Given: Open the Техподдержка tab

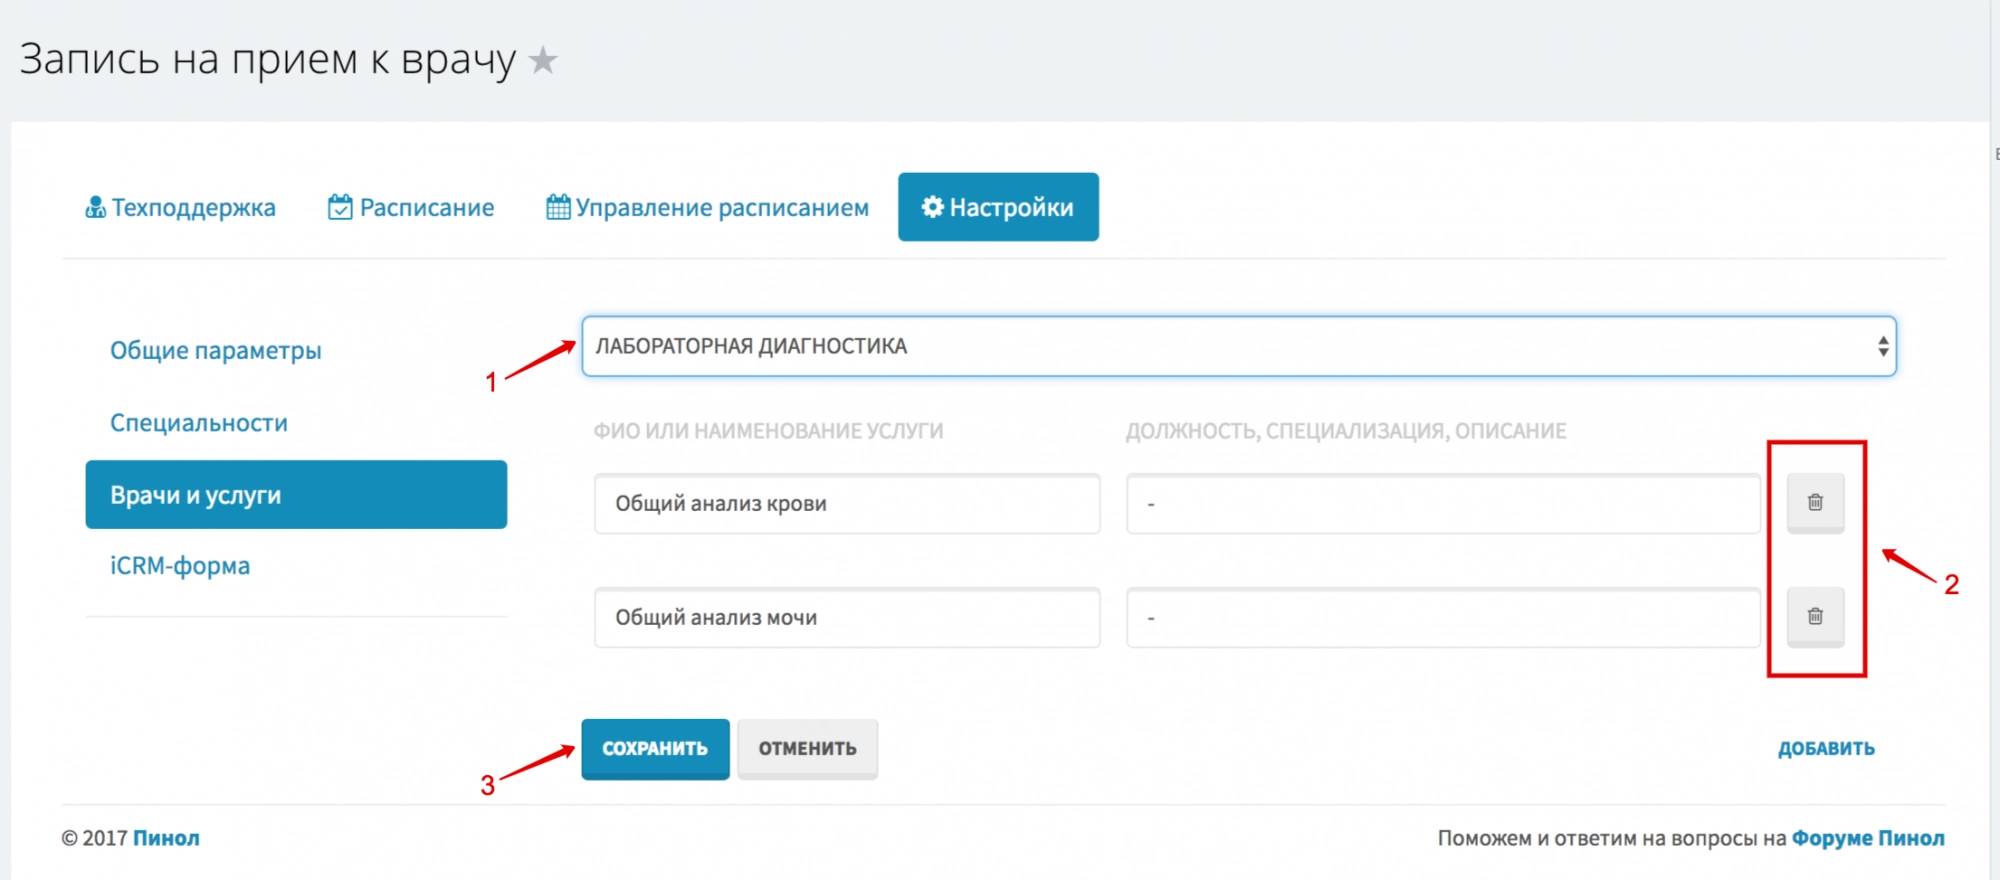Looking at the screenshot, I should (x=181, y=208).
